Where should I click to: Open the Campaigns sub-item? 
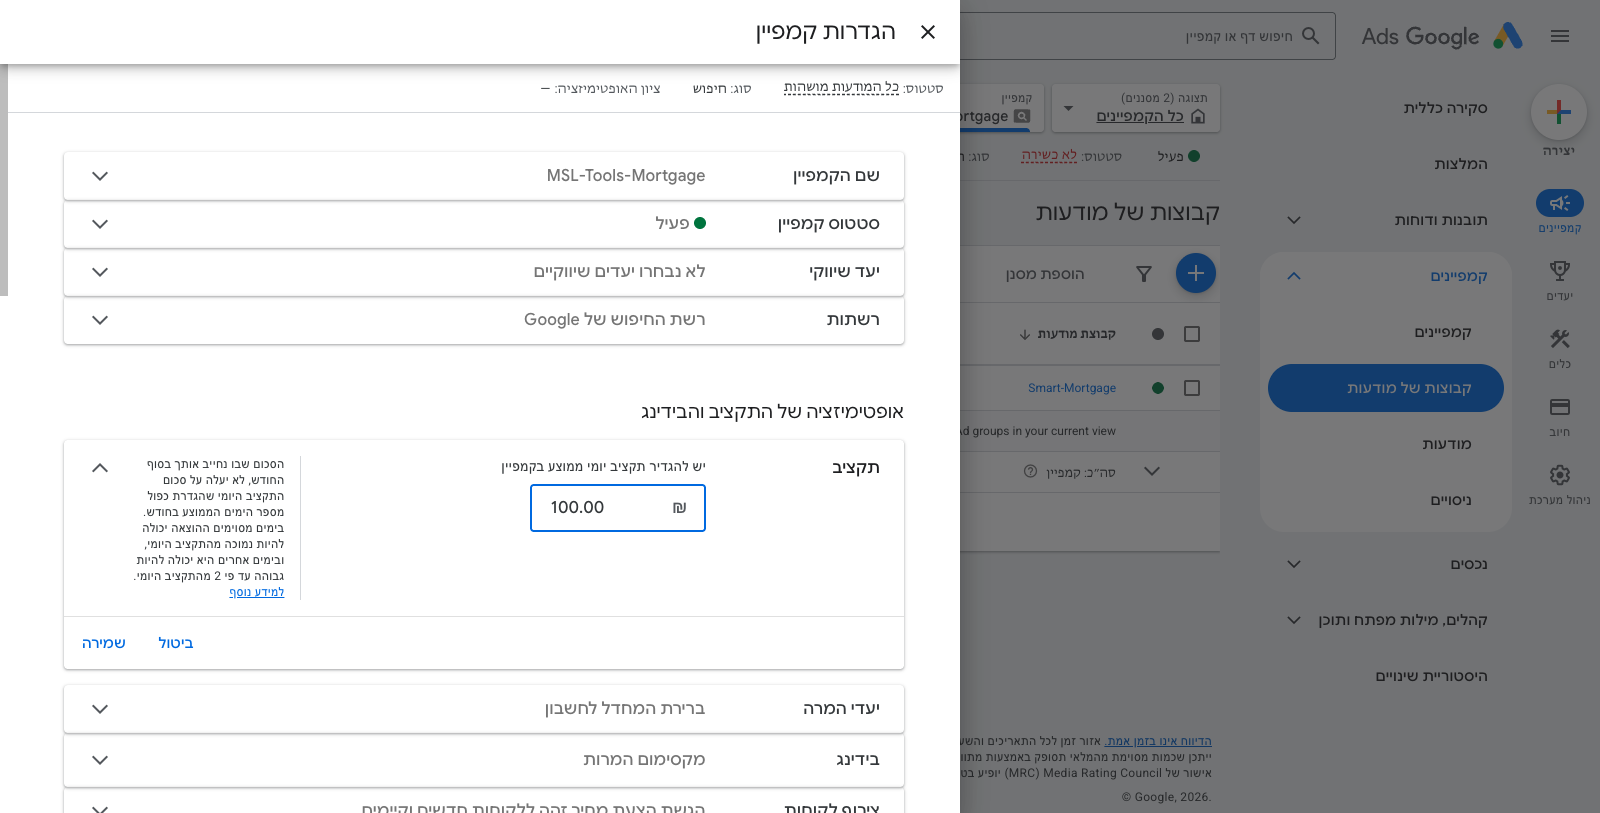tap(1443, 332)
